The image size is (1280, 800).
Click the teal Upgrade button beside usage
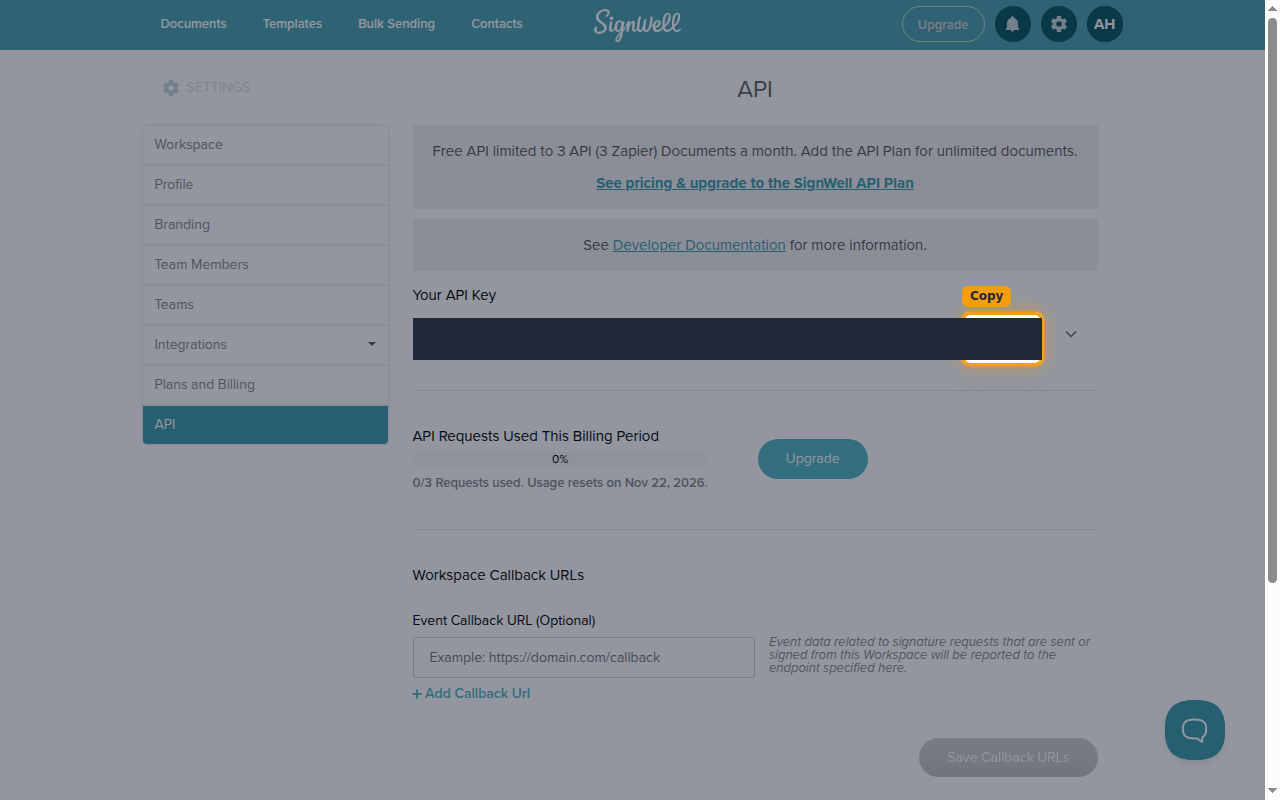[813, 459]
